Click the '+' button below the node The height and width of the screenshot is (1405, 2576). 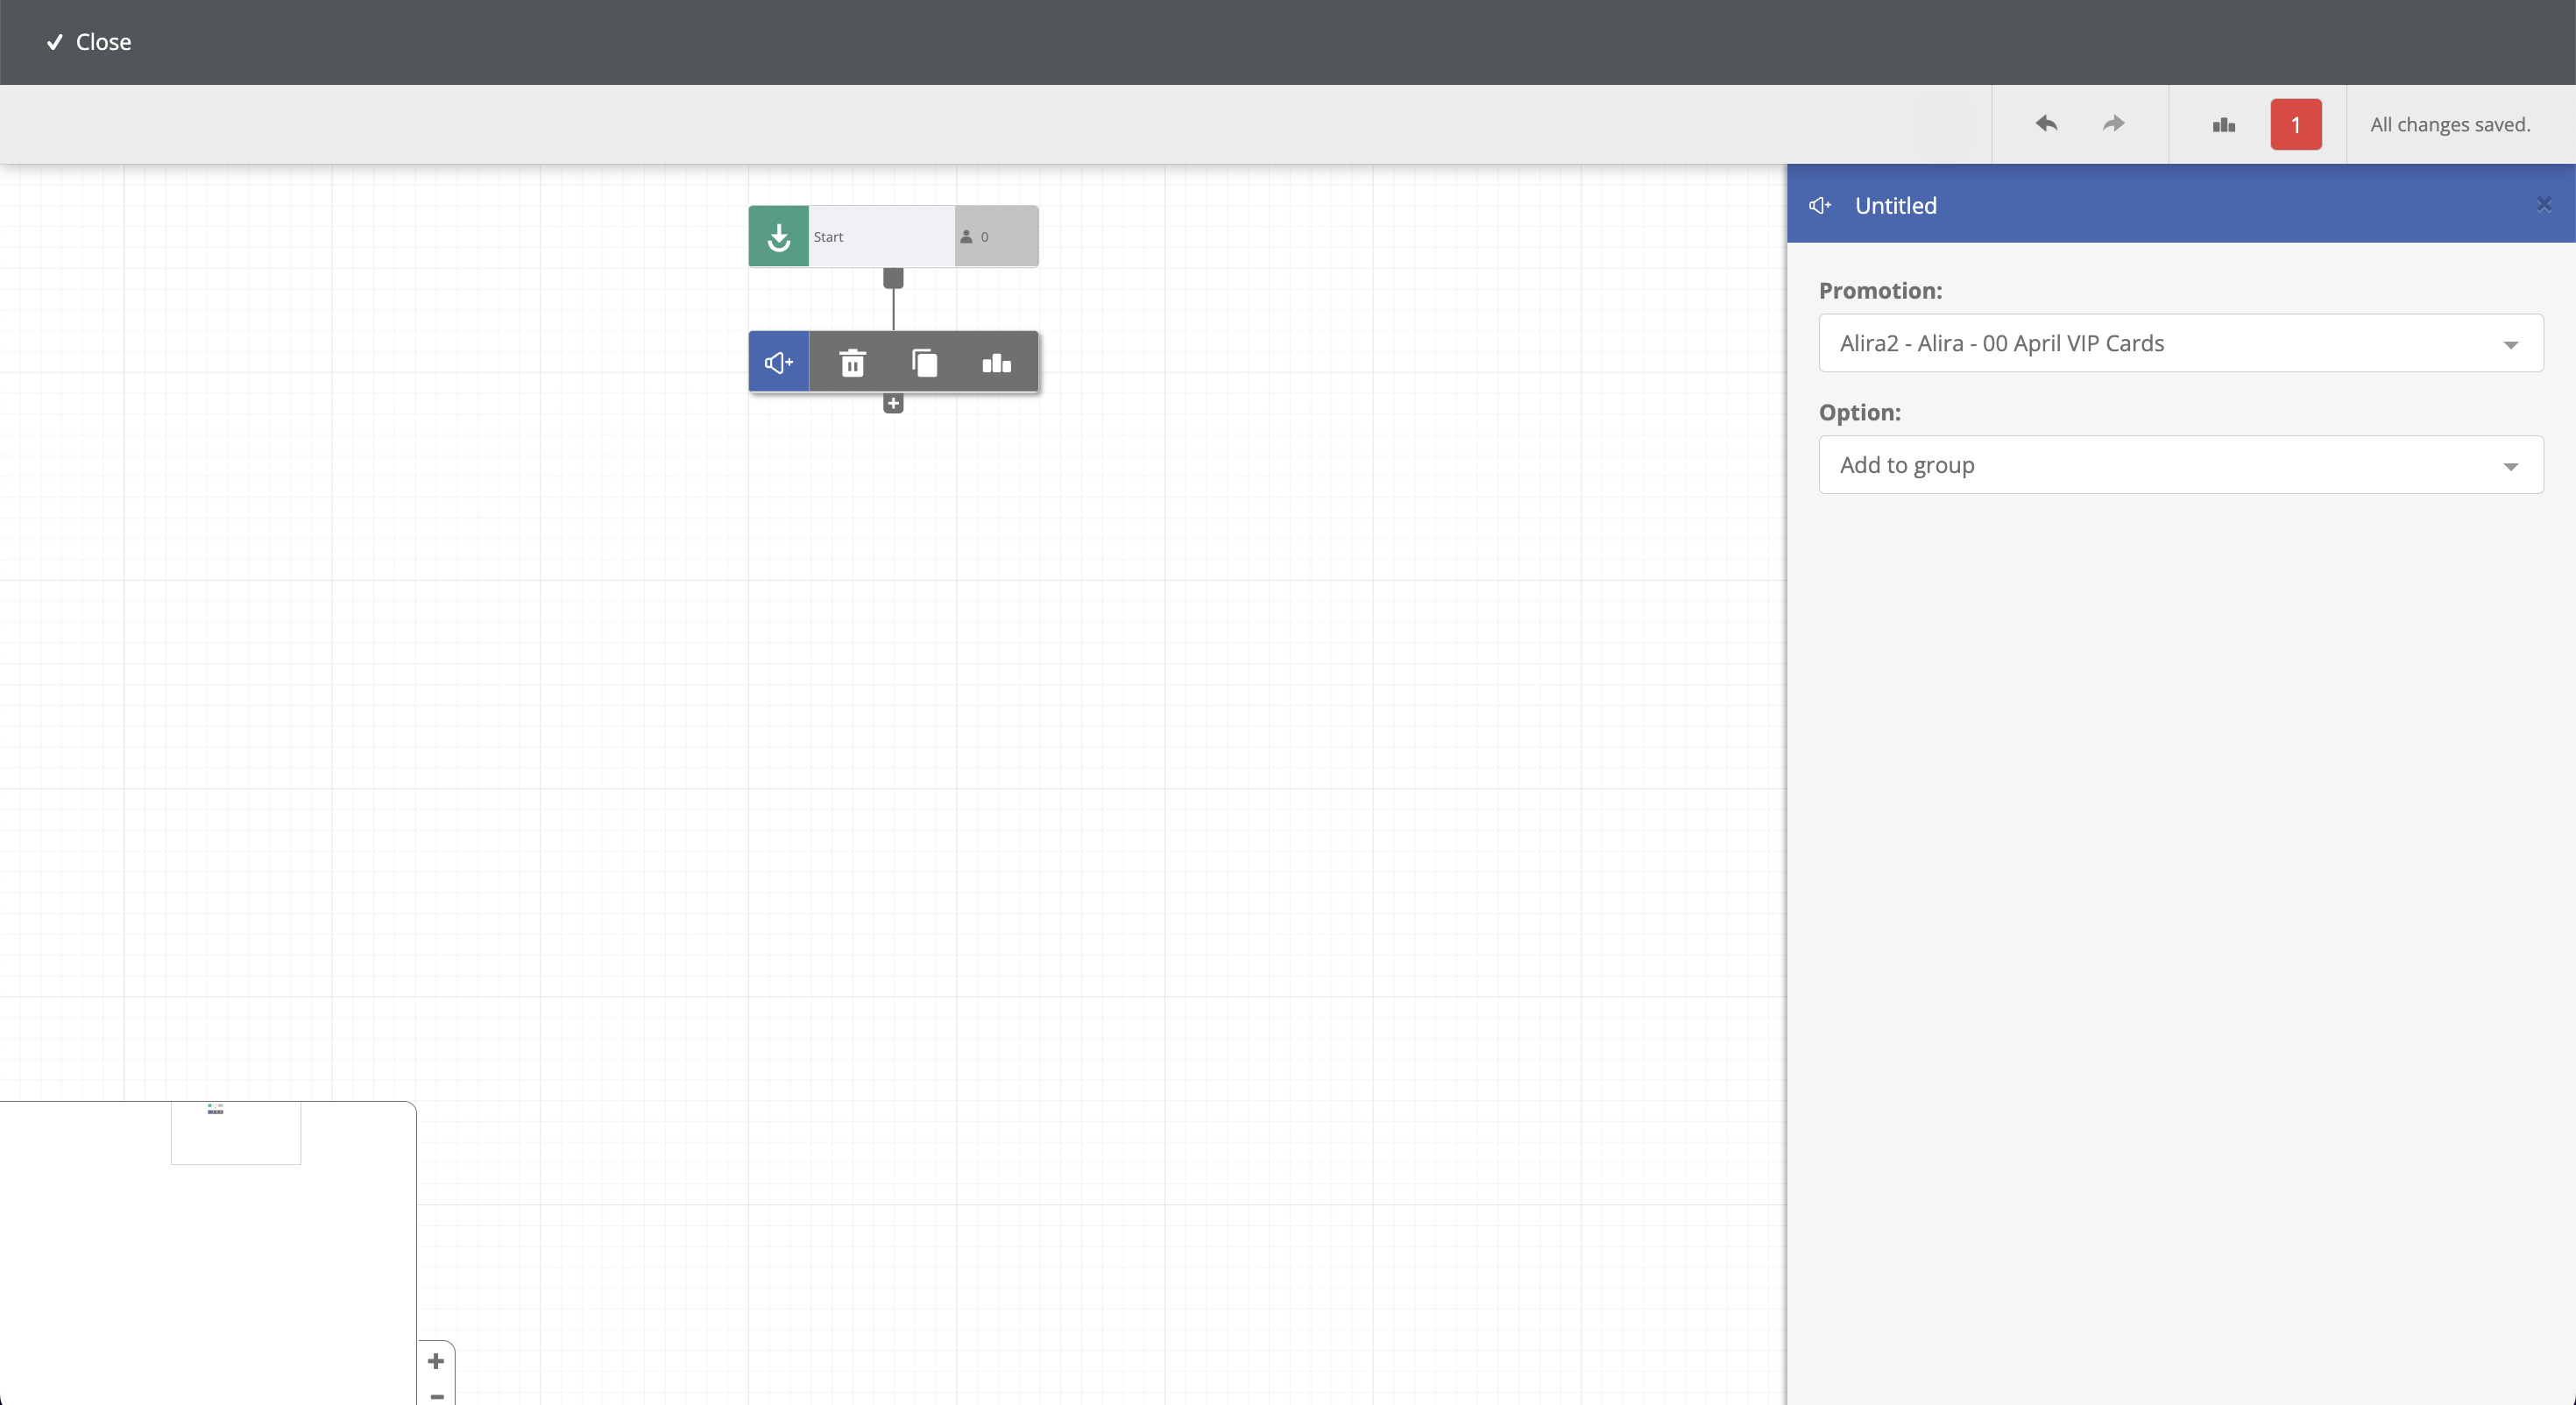pyautogui.click(x=893, y=403)
